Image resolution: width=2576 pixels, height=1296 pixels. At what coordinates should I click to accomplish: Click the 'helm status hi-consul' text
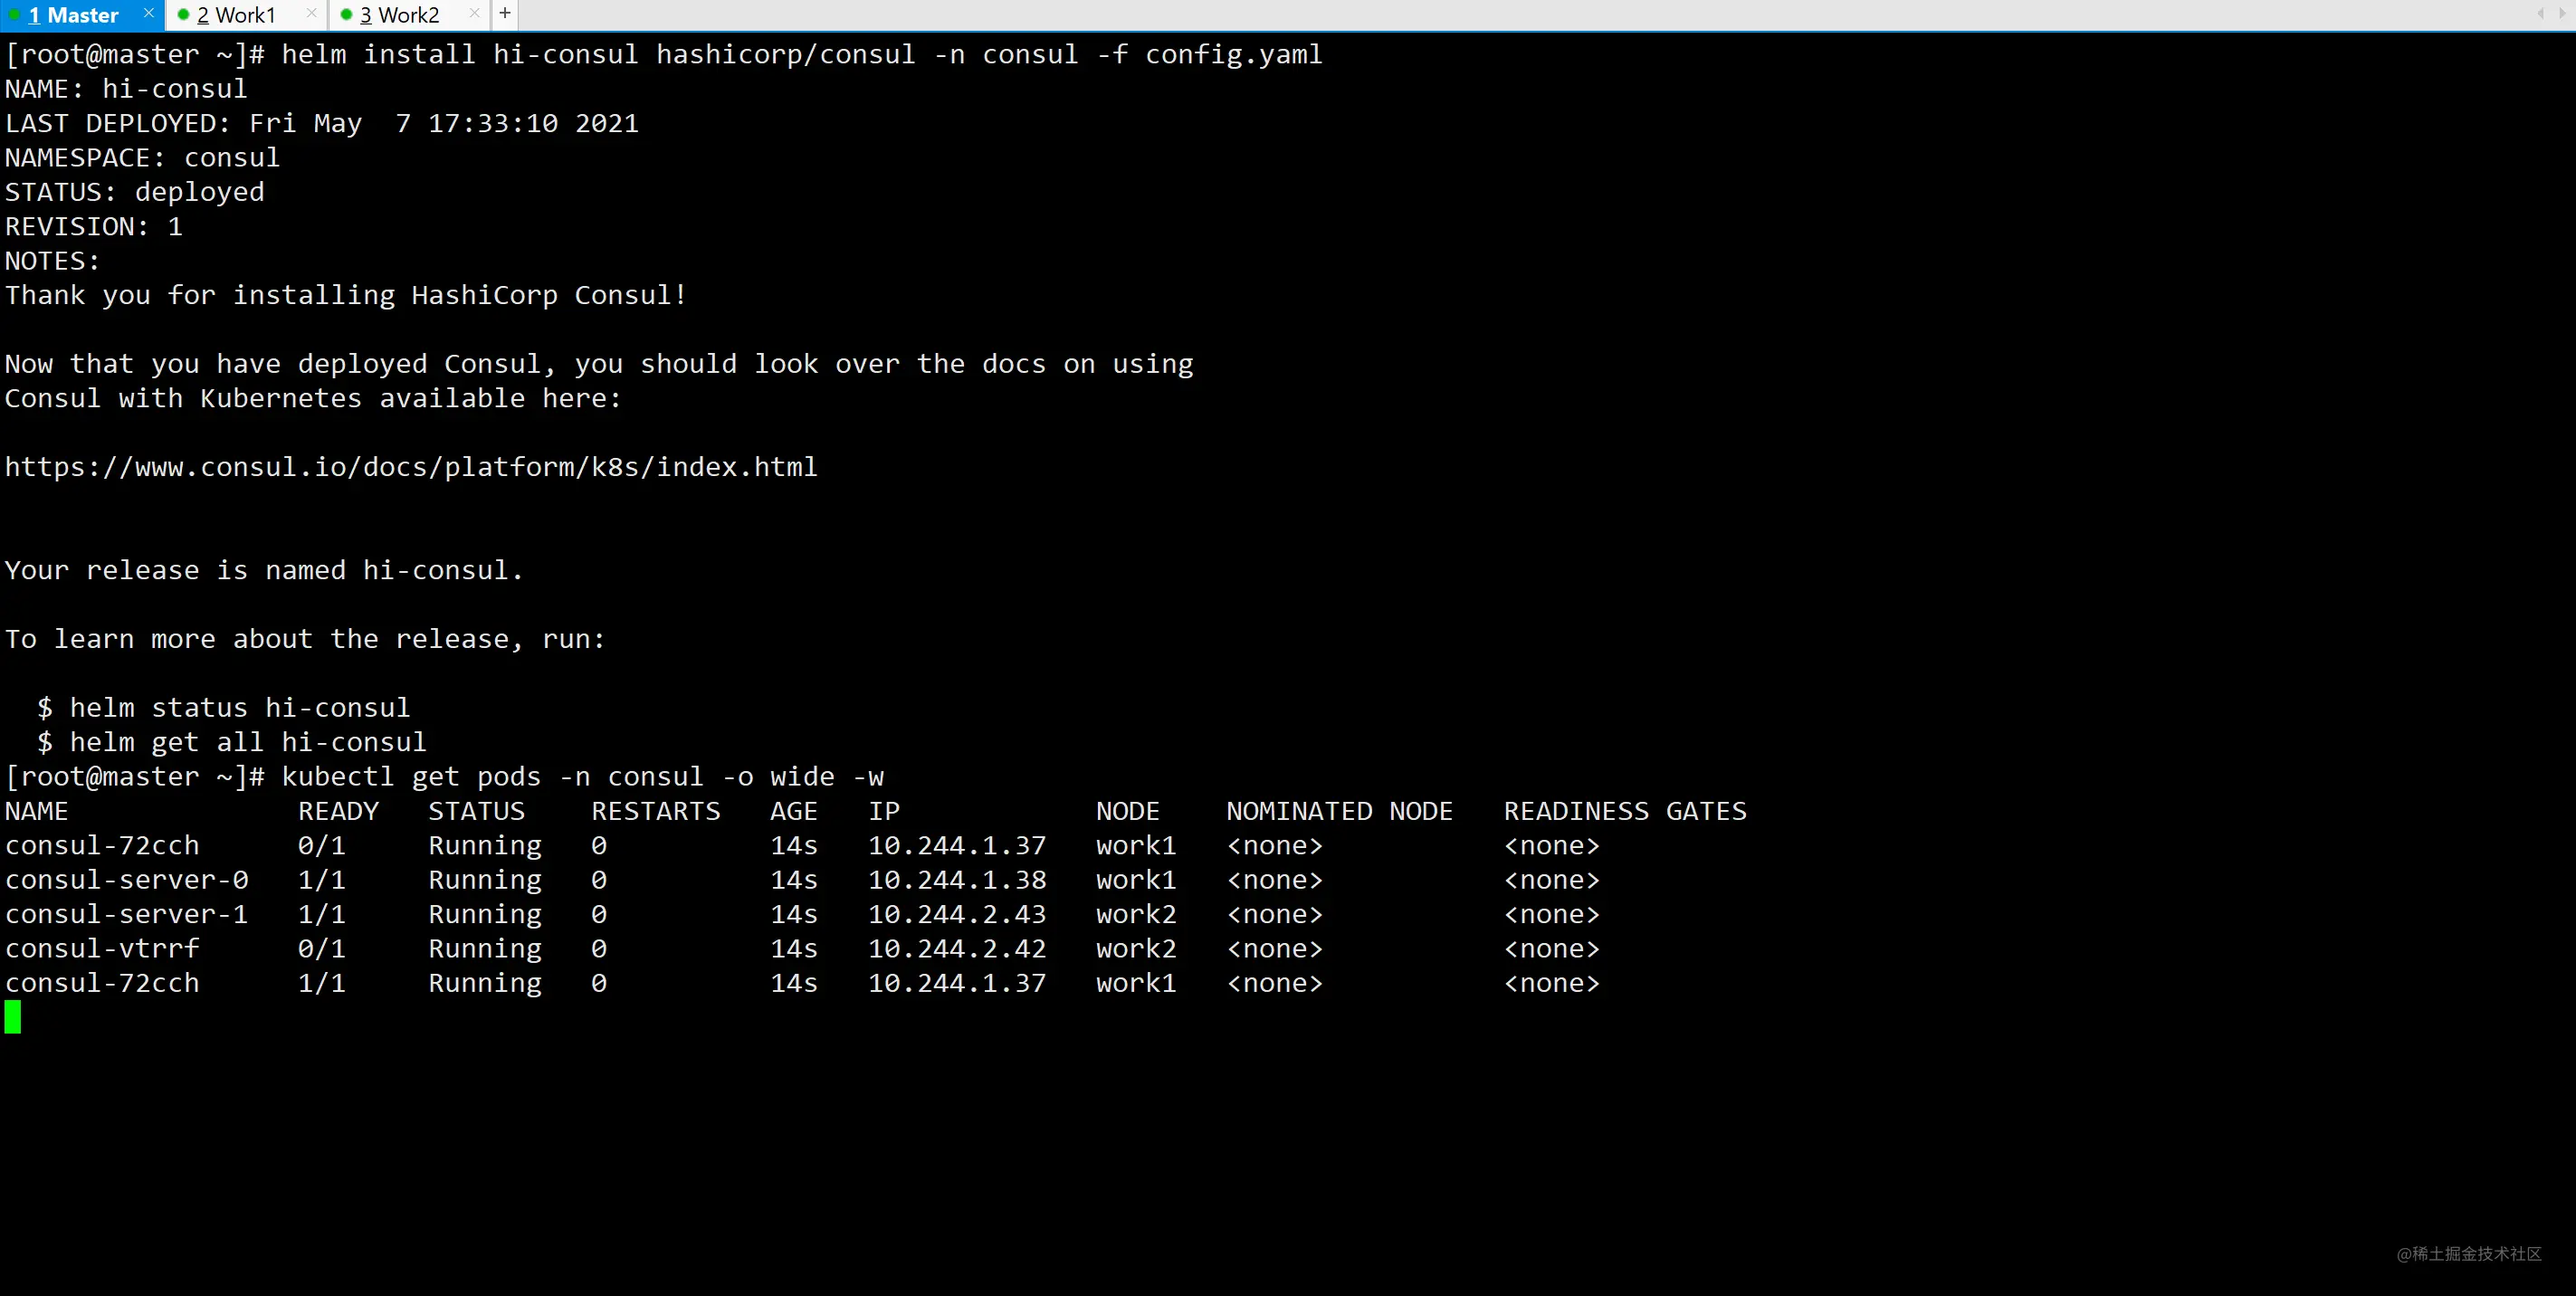(x=239, y=708)
